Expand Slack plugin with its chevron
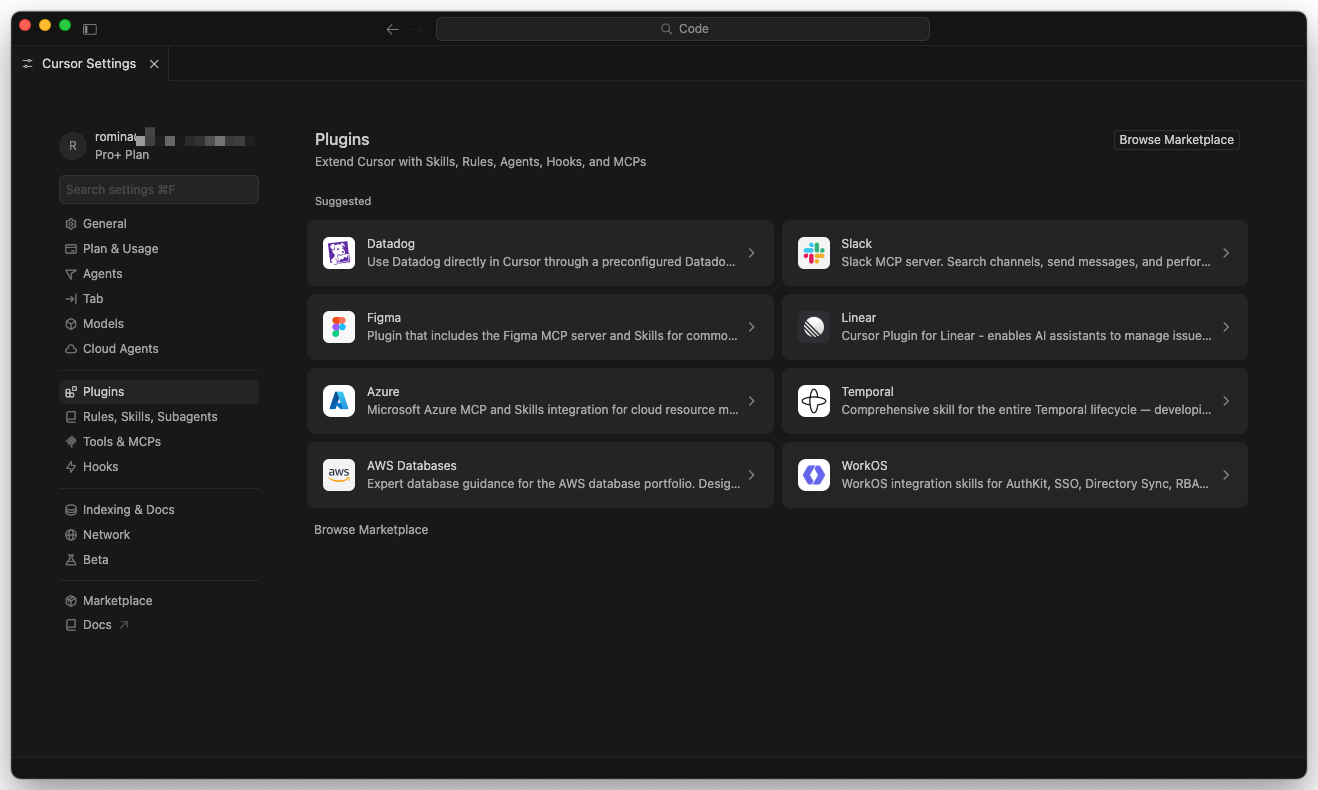The height and width of the screenshot is (790, 1318). tap(1226, 253)
